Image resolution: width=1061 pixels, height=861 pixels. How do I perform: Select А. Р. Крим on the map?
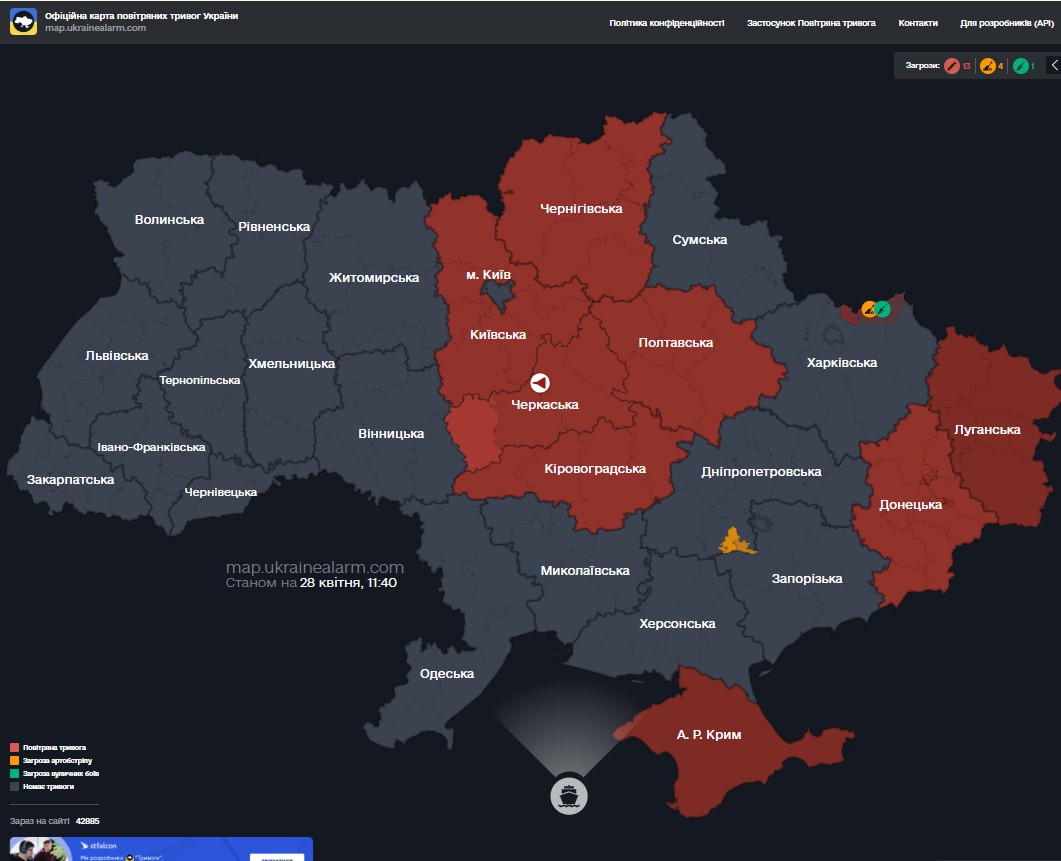[708, 735]
